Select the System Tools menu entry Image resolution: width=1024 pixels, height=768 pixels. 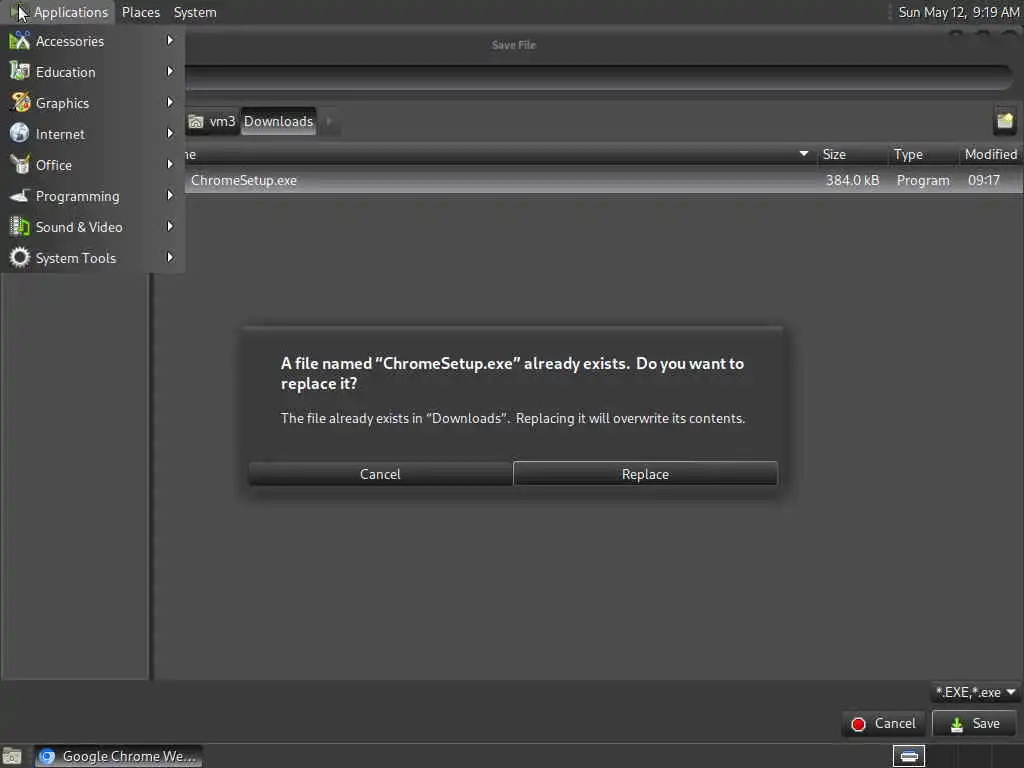(x=93, y=257)
